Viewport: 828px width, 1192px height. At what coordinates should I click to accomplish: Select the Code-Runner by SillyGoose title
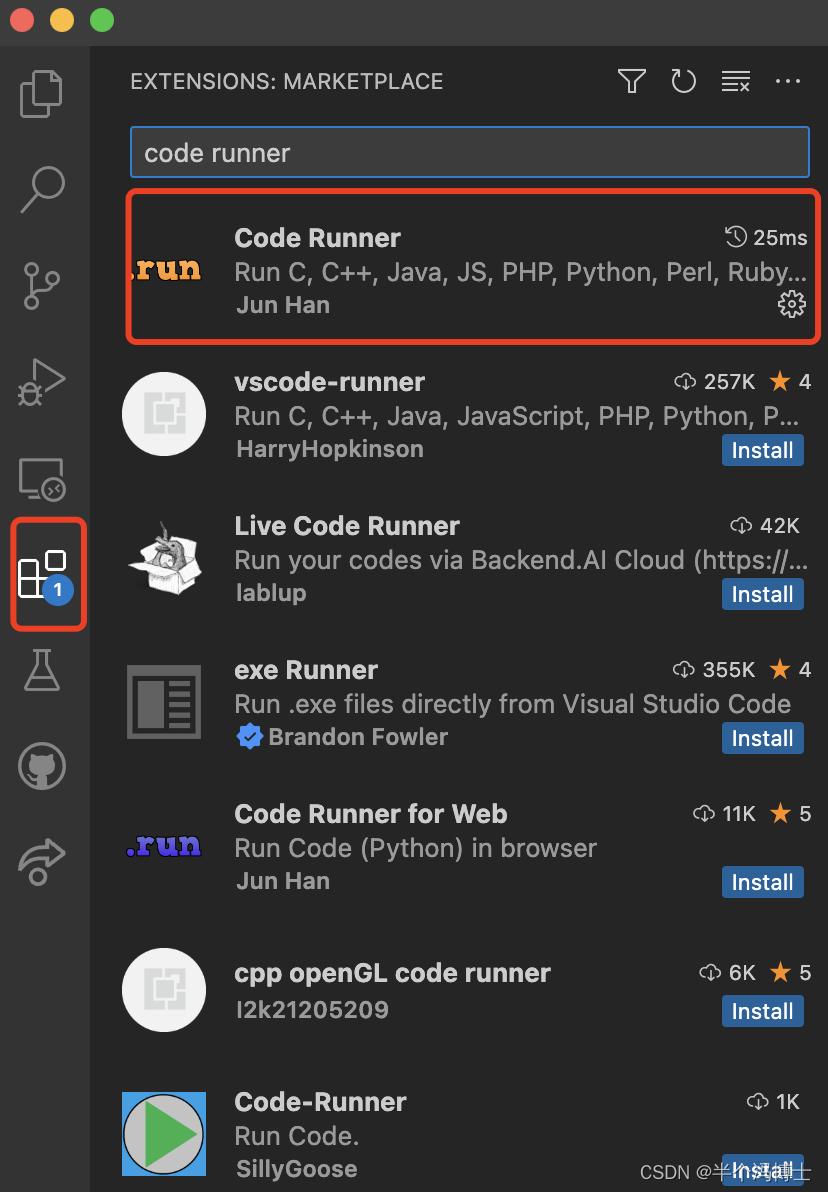320,1102
